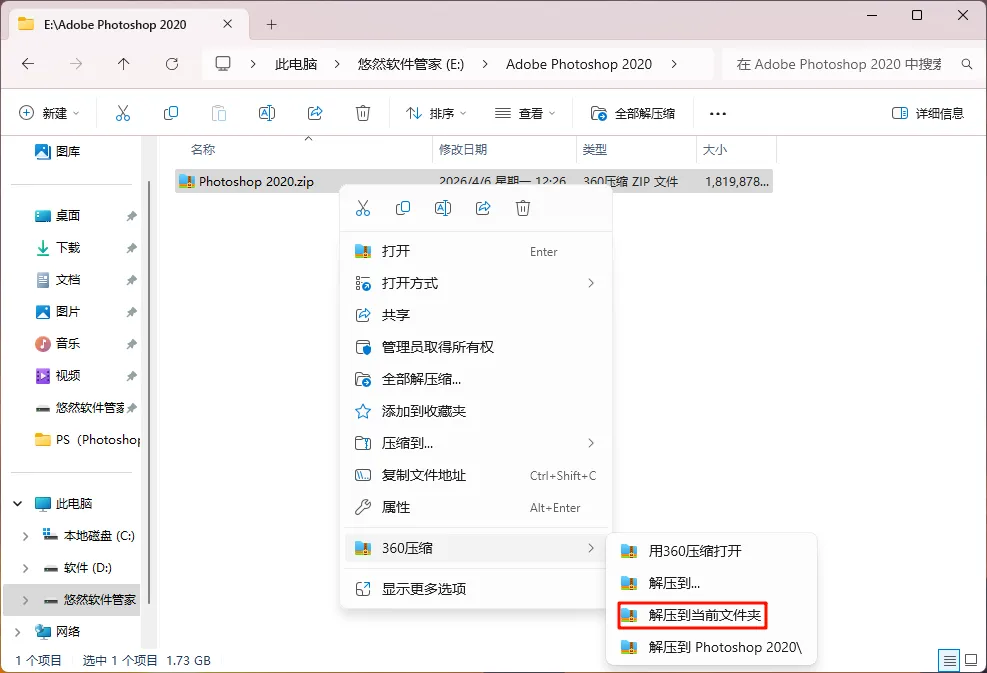This screenshot has width=987, height=673.
Task: Choose 解压到... in the submenu
Action: [711, 583]
